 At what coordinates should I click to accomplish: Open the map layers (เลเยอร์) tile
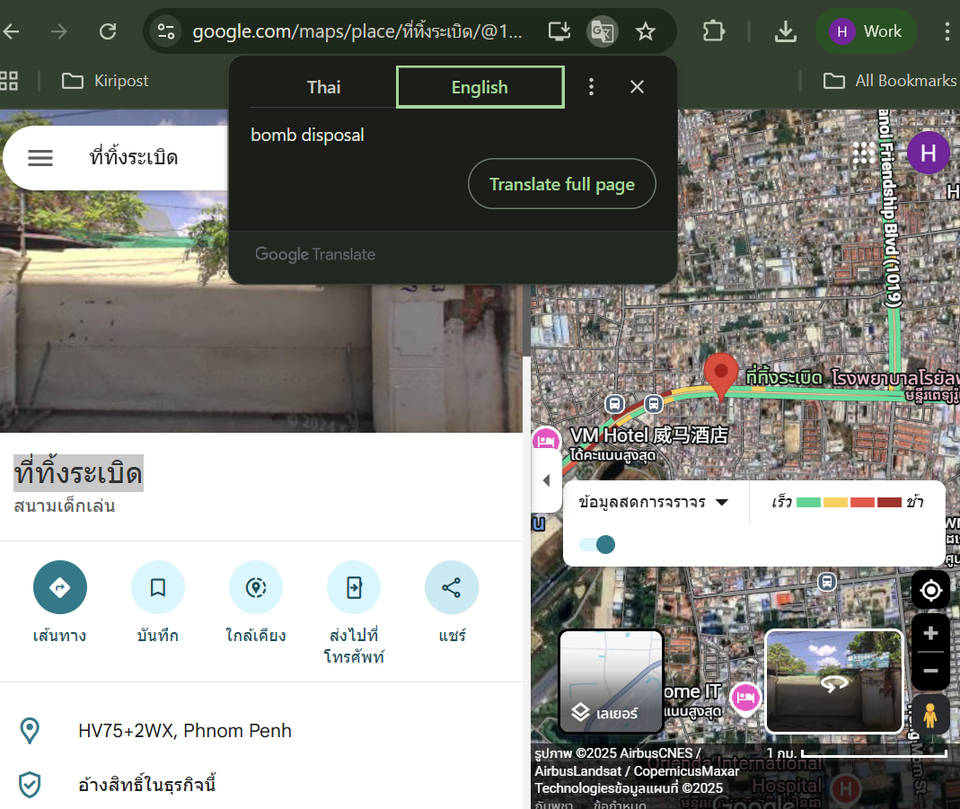(x=610, y=681)
